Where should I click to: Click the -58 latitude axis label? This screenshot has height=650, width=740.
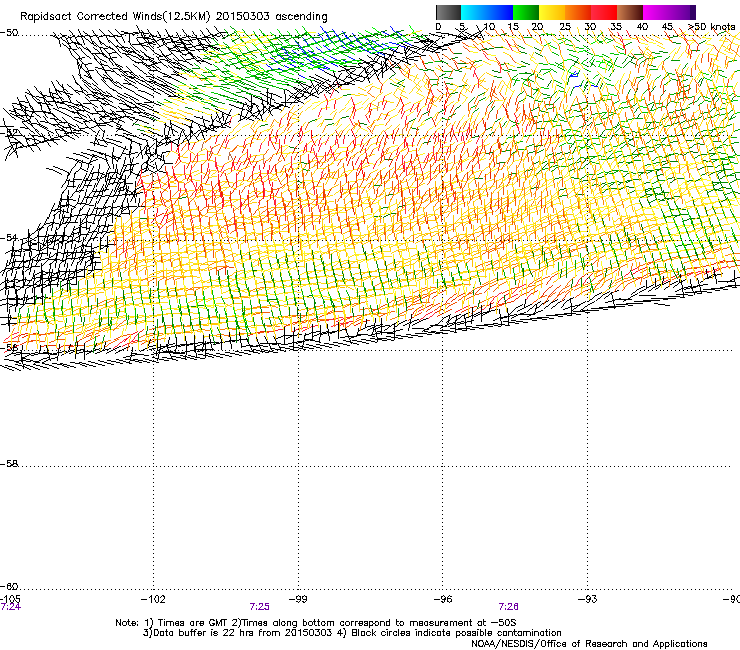tap(9, 464)
